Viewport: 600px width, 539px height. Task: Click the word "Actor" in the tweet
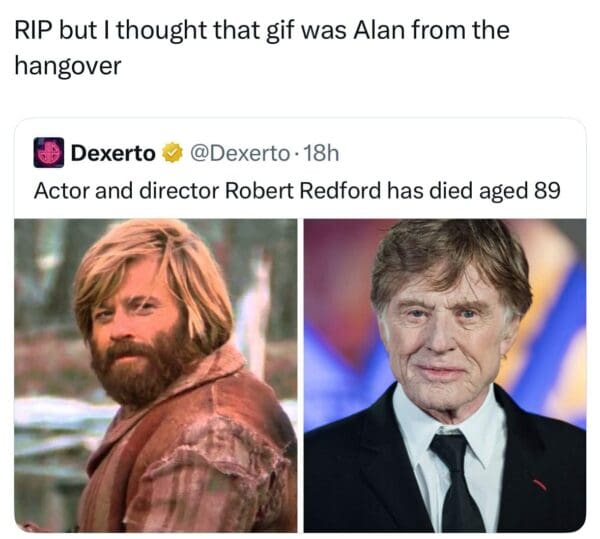click(x=59, y=190)
